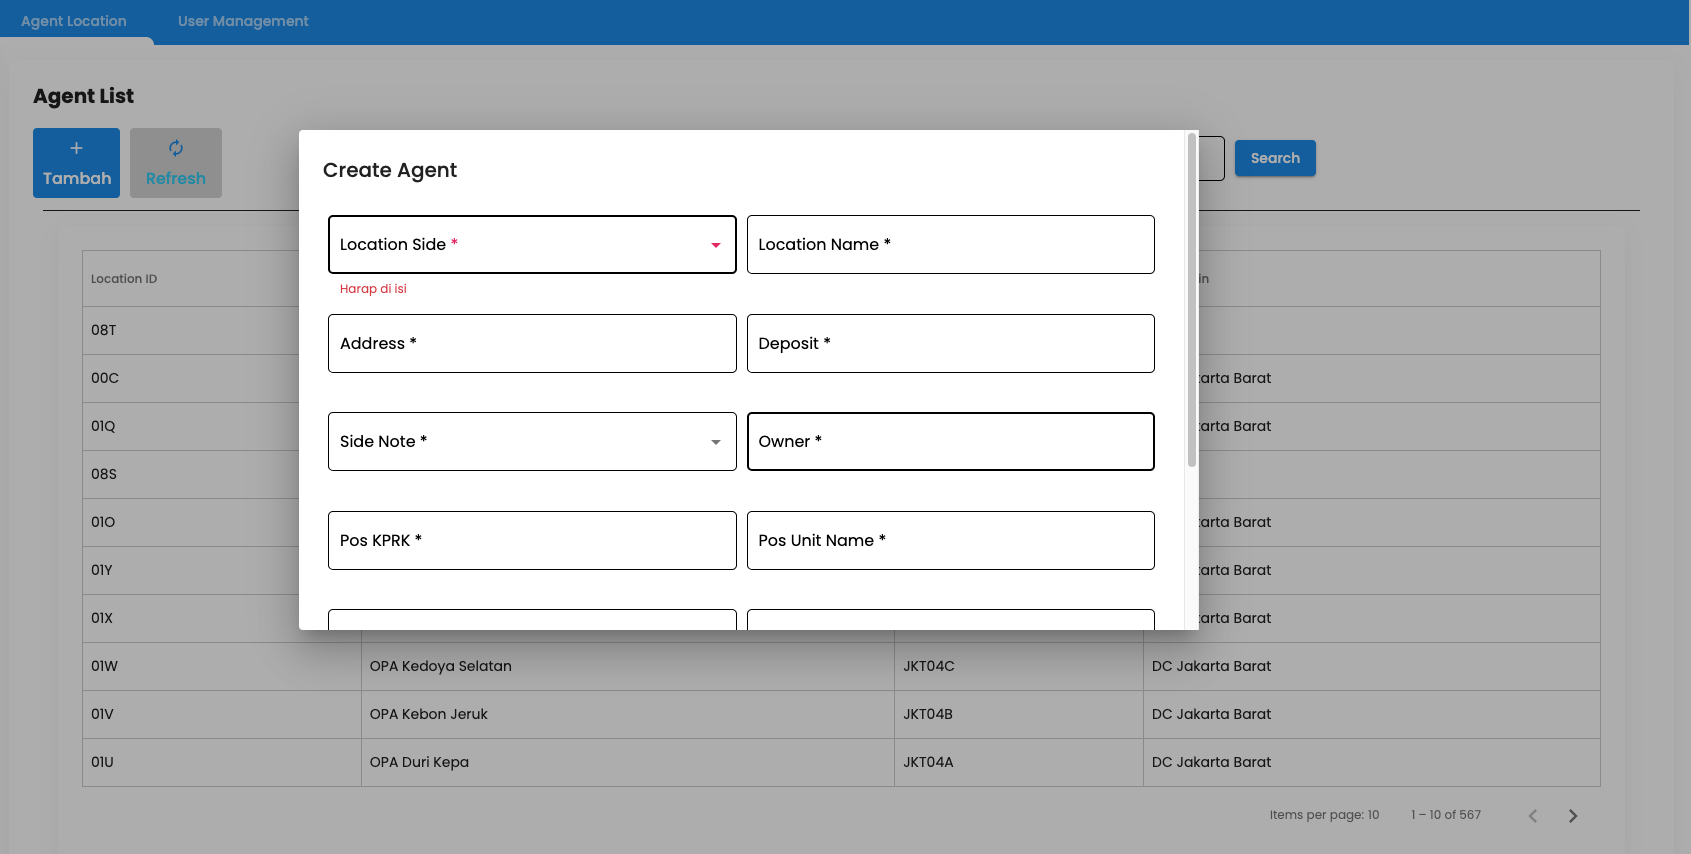The height and width of the screenshot is (854, 1691).
Task: Click into the Address input field
Action: coord(532,344)
